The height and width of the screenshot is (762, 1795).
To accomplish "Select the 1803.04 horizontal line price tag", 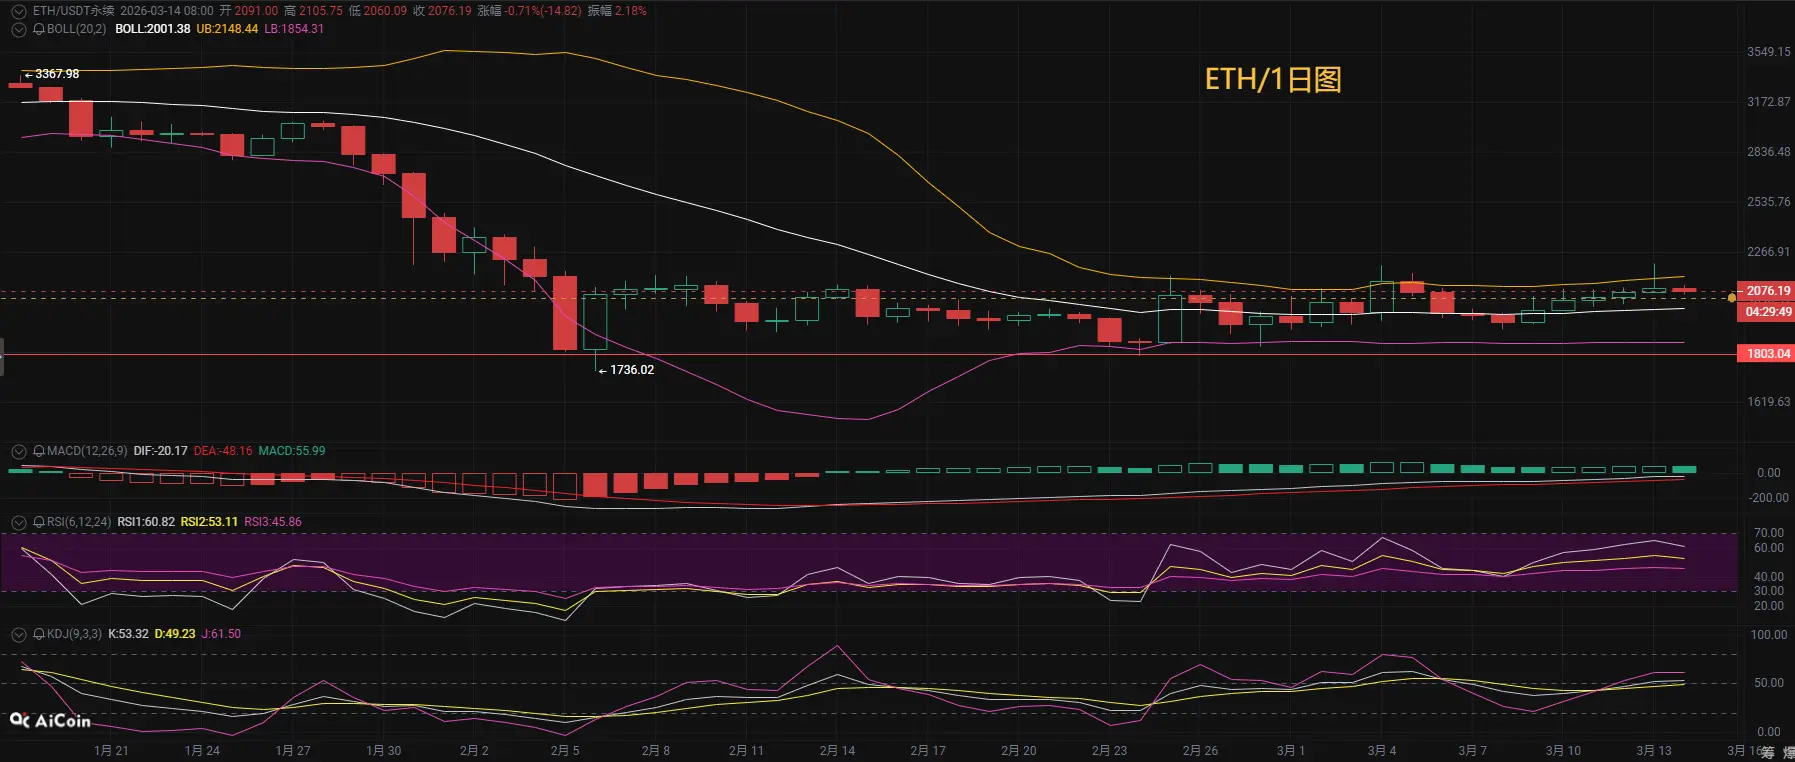I will (1768, 354).
